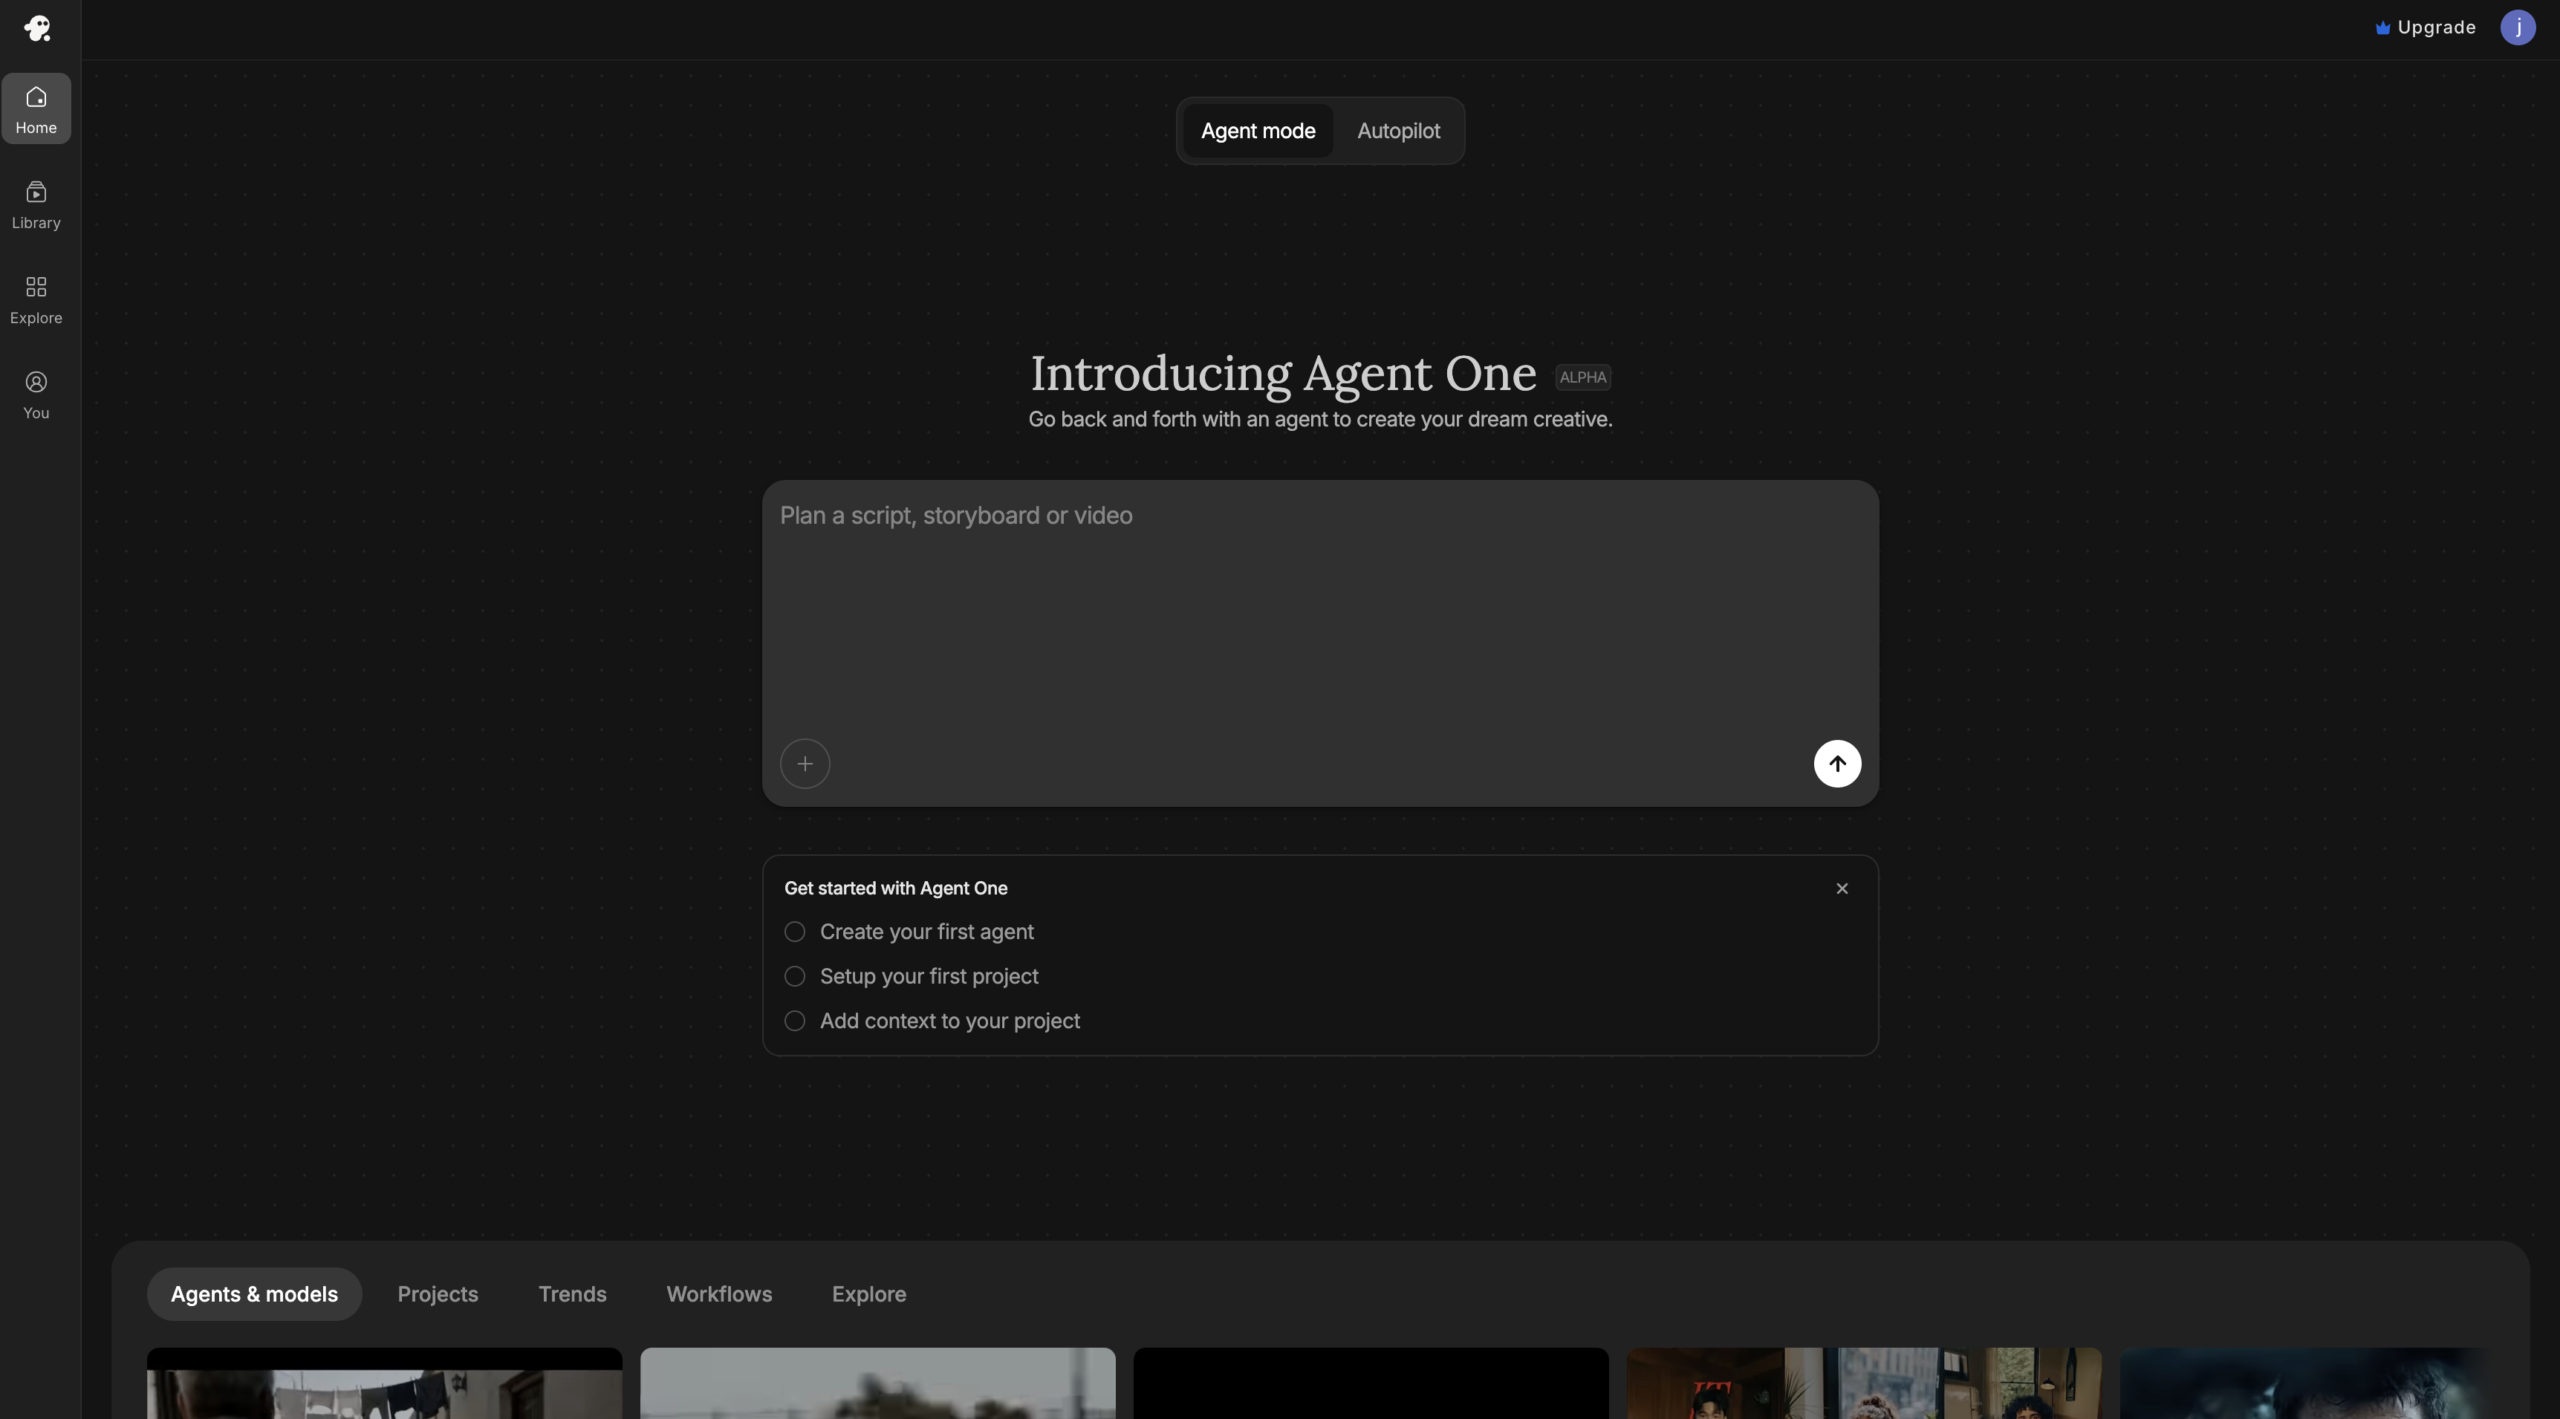The height and width of the screenshot is (1419, 2560).
Task: Open the user avatar account menu
Action: click(x=2518, y=27)
